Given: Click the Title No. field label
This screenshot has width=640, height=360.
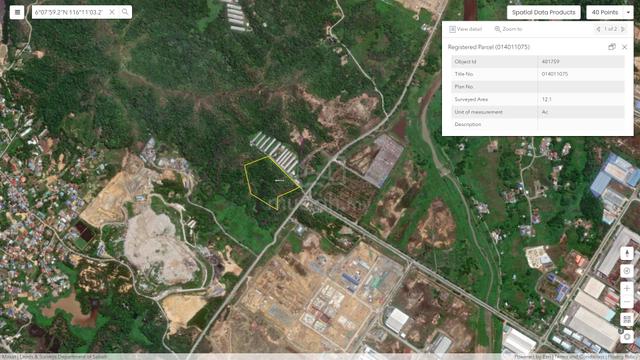Looking at the screenshot, I should click(x=464, y=74).
